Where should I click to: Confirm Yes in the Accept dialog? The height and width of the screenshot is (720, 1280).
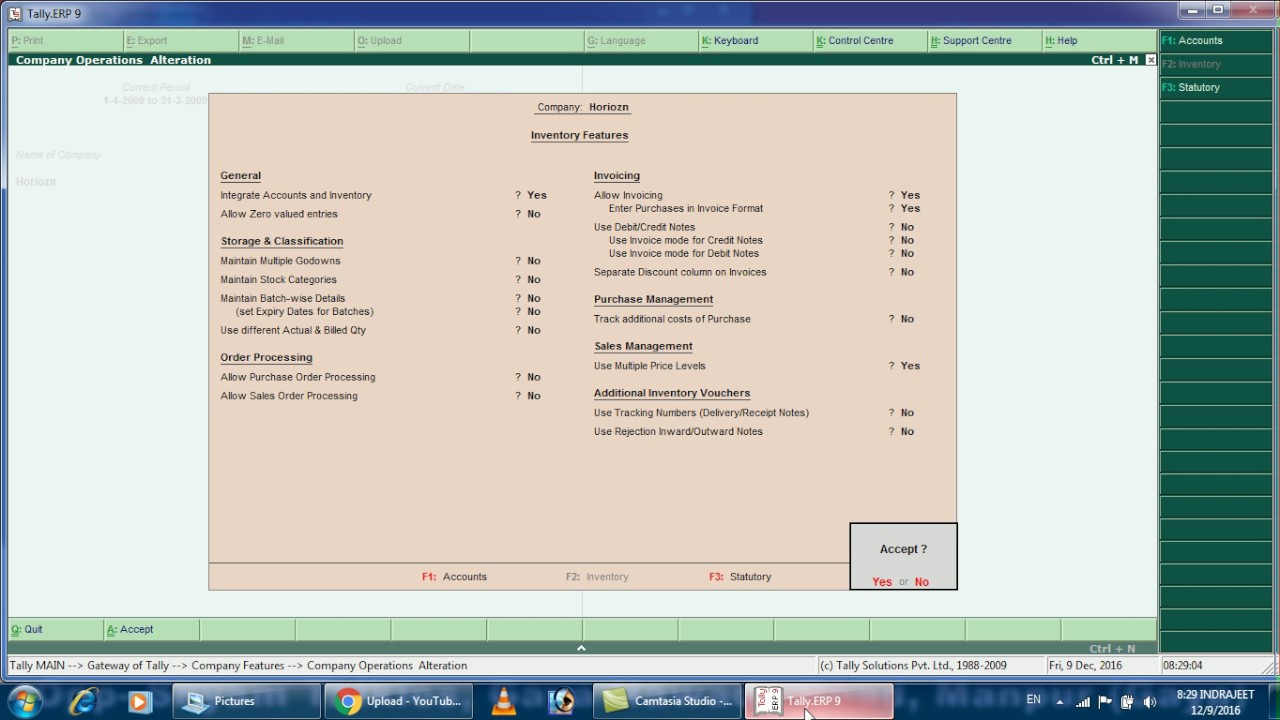(881, 582)
